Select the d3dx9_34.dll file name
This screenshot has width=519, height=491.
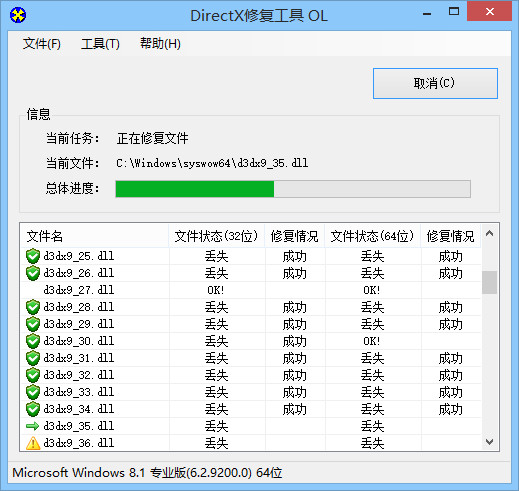click(x=79, y=409)
